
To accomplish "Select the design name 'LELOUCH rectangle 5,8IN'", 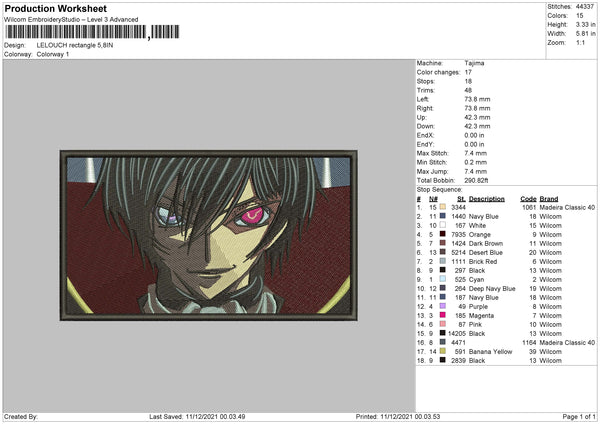I will click(75, 45).
